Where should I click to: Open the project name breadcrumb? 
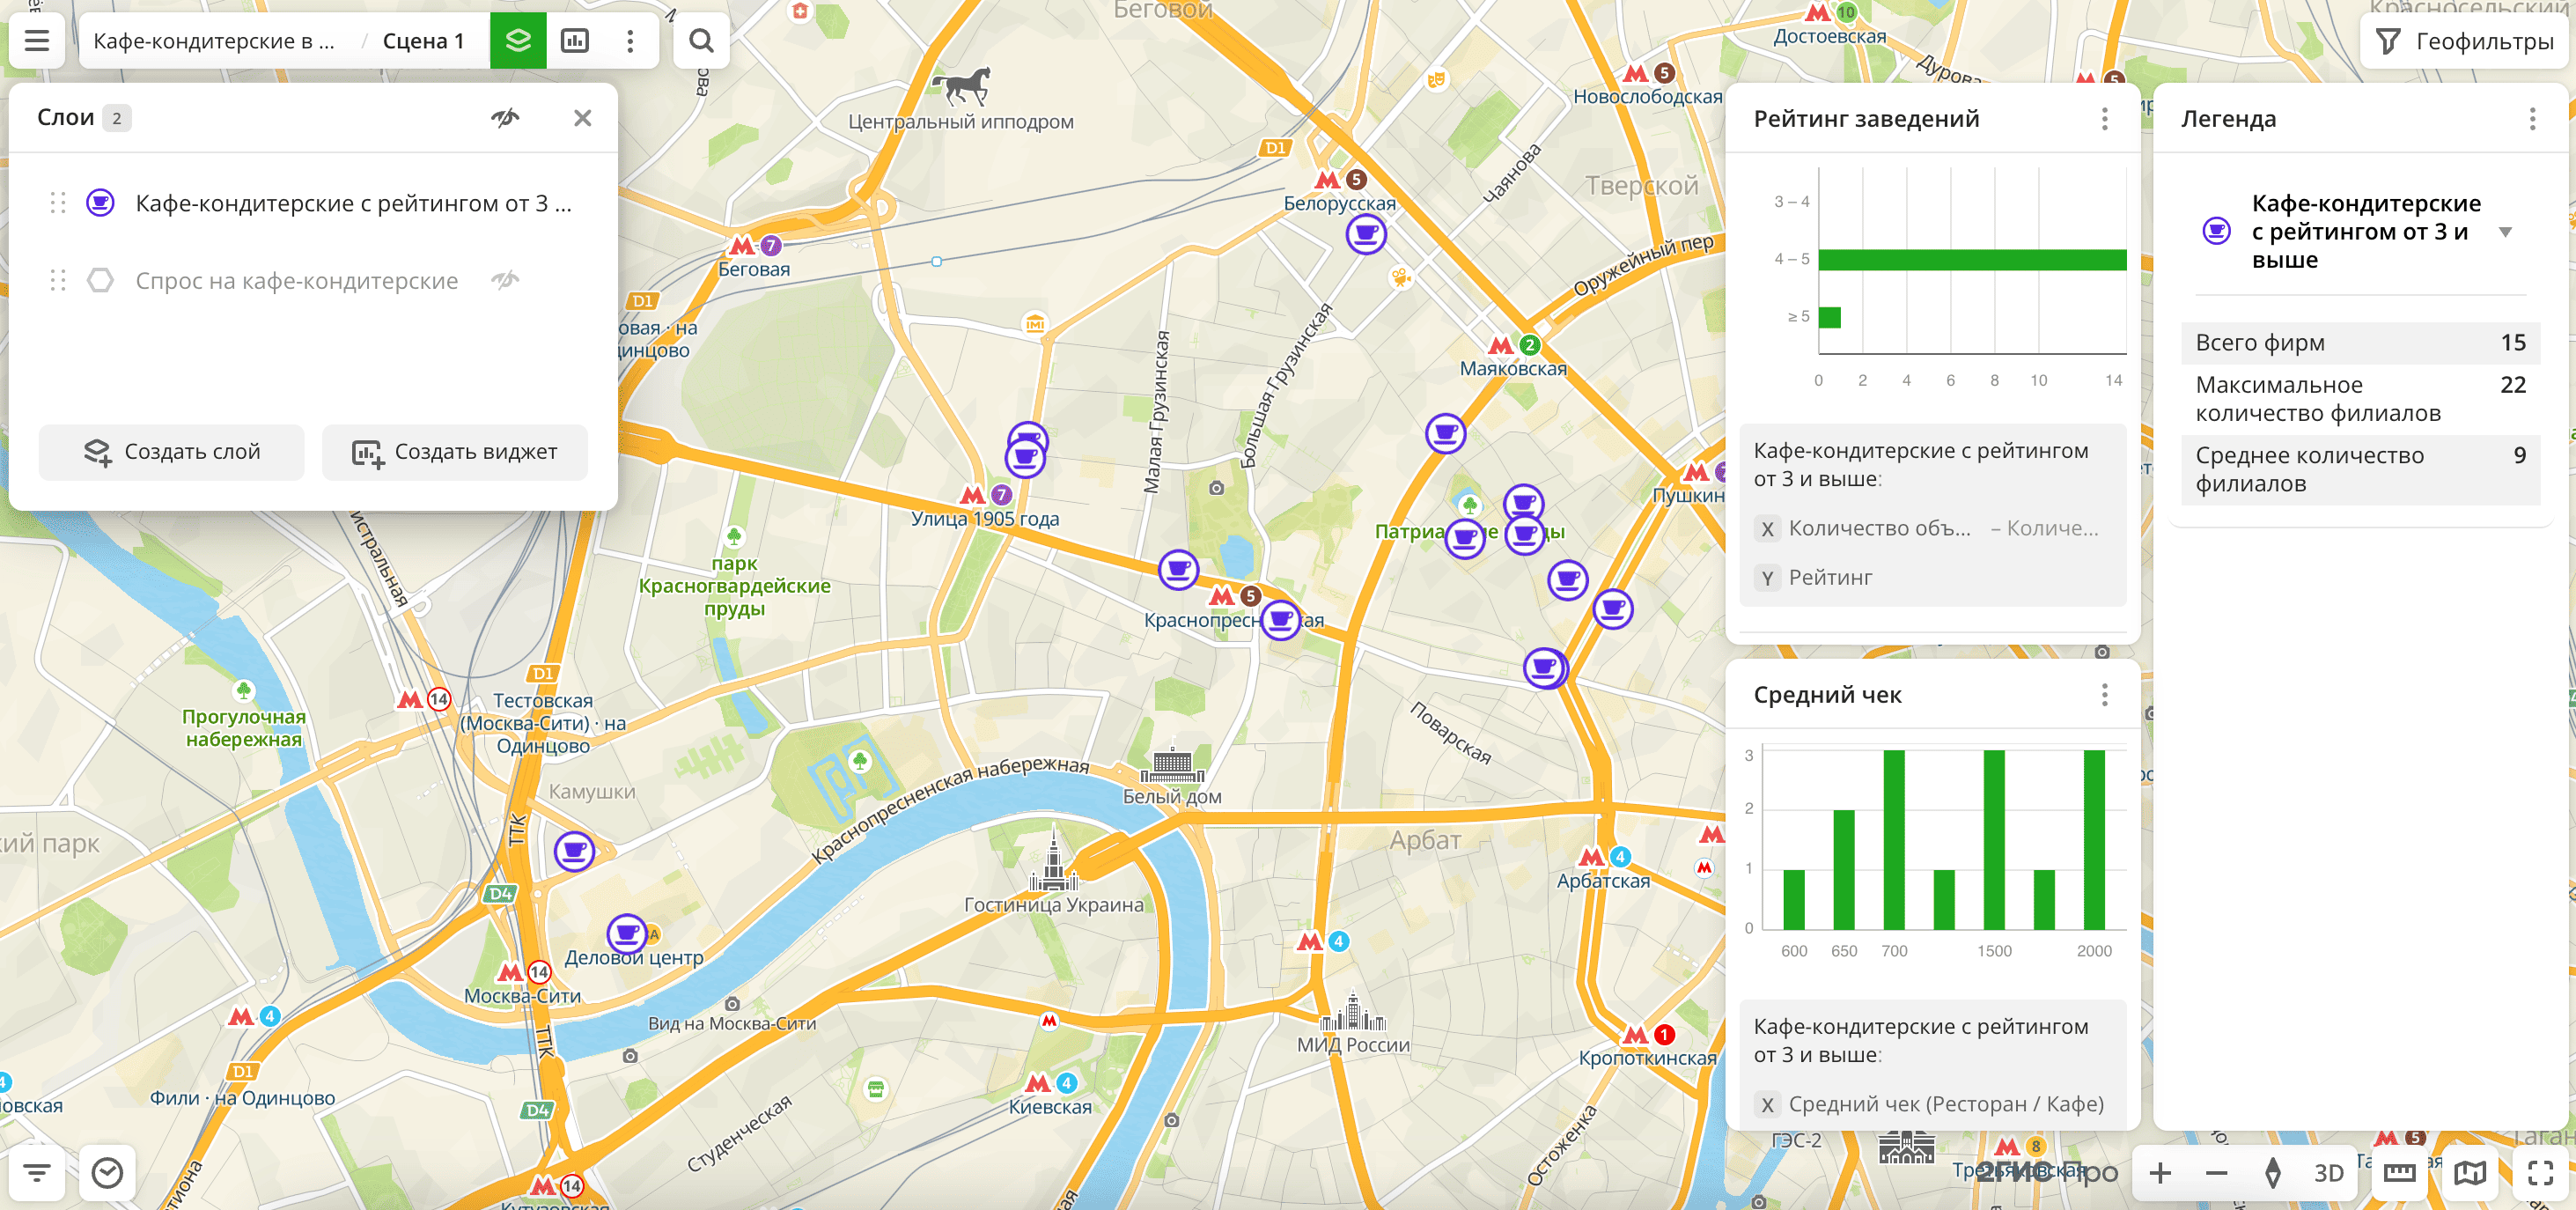point(214,41)
